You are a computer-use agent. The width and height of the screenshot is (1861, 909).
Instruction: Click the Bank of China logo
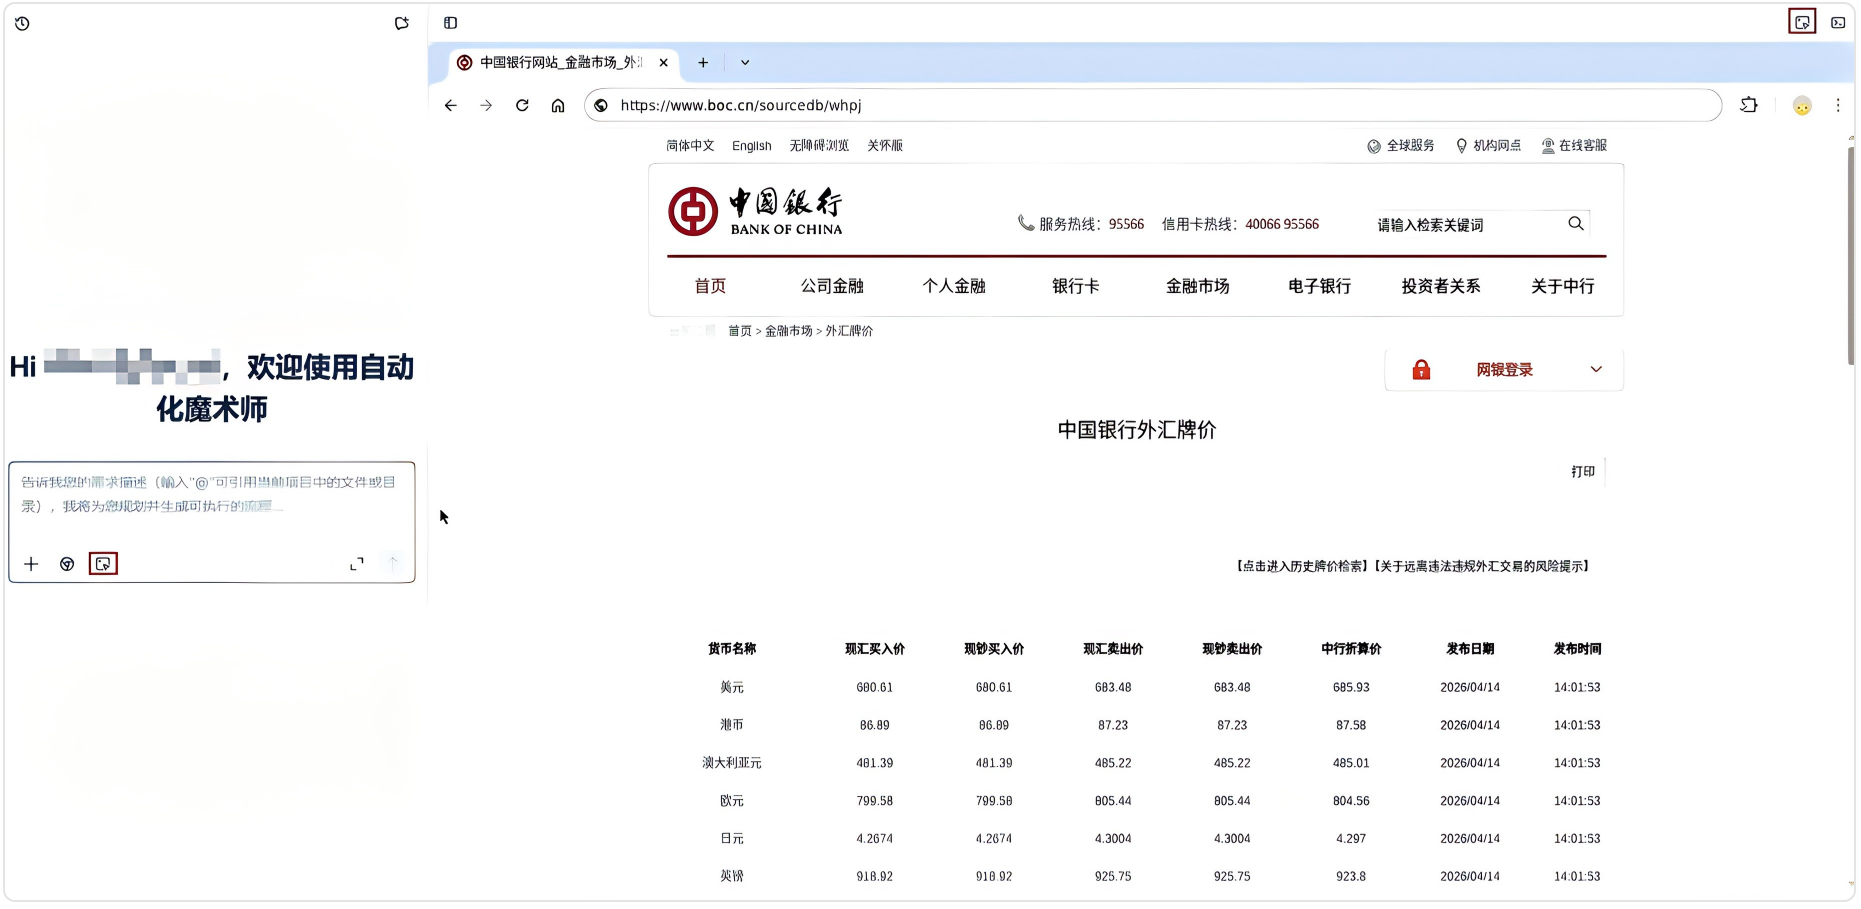click(x=755, y=211)
